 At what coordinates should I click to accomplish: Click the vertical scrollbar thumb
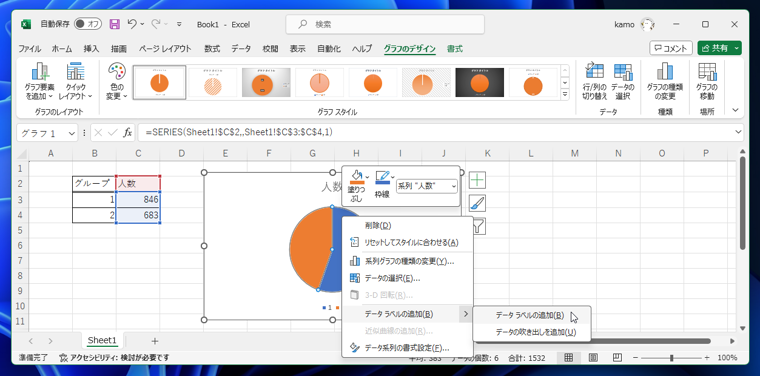(x=744, y=202)
